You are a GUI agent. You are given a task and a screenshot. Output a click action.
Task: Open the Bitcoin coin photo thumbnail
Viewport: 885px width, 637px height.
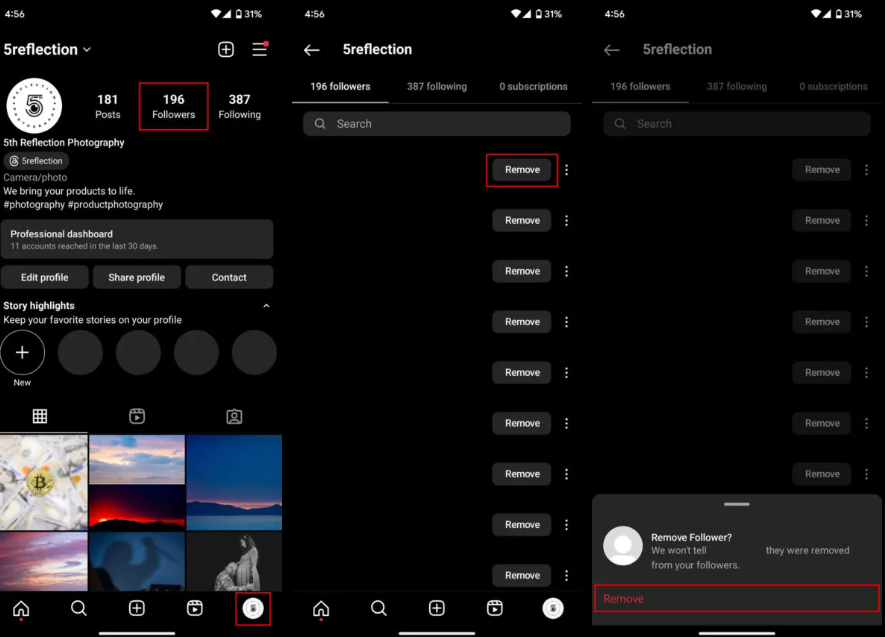tap(43, 482)
